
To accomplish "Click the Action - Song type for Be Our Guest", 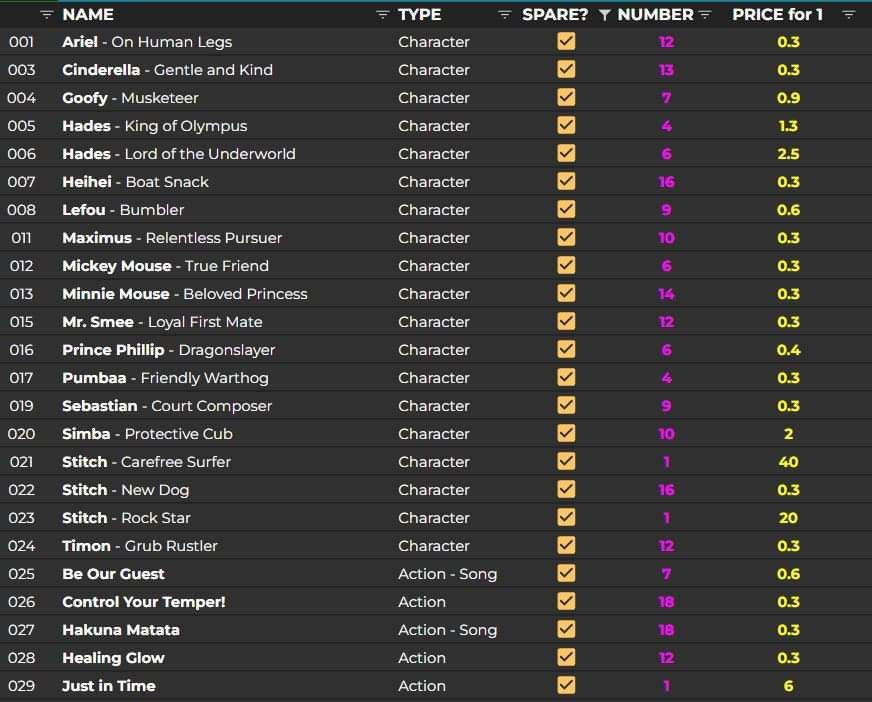I will click(447, 574).
